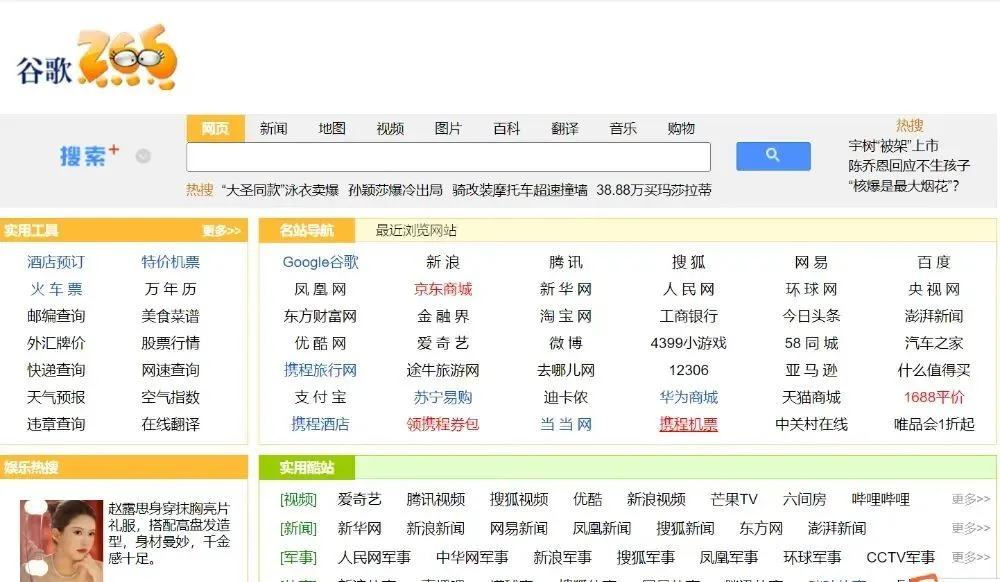
Task: Switch to the 地图 search tab
Action: point(332,129)
